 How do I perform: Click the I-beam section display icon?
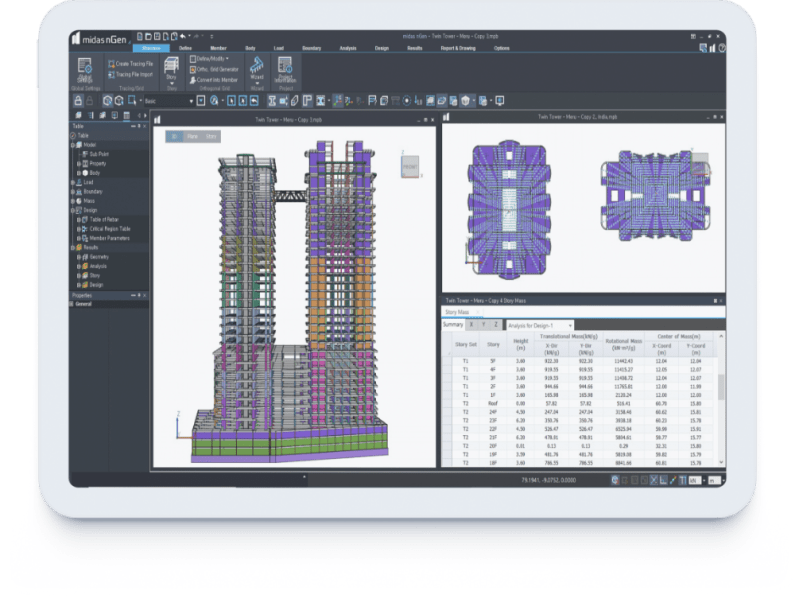tap(272, 101)
